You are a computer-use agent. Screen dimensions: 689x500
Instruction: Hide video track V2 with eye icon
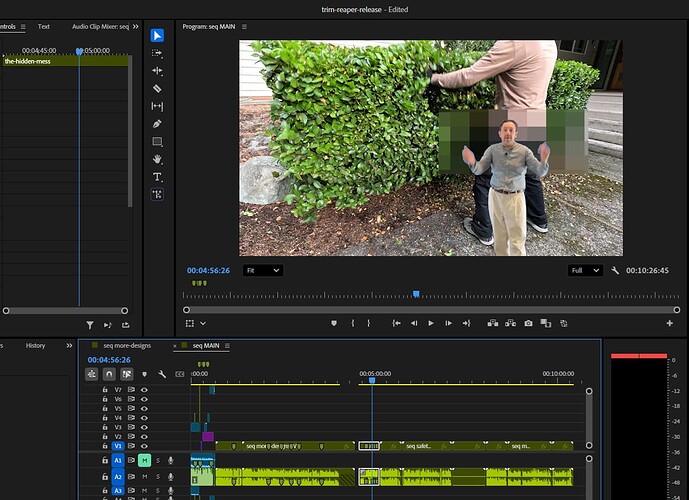(x=144, y=436)
